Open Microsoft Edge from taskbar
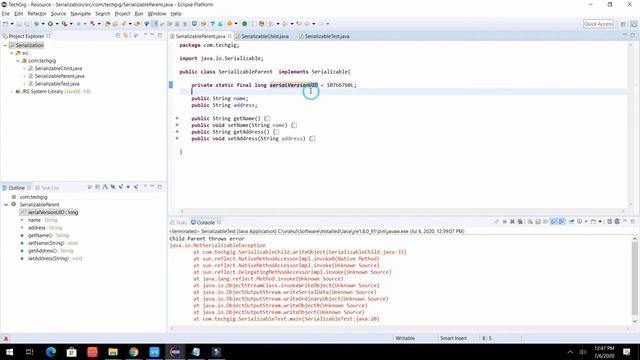The image size is (640, 360). coord(51,351)
